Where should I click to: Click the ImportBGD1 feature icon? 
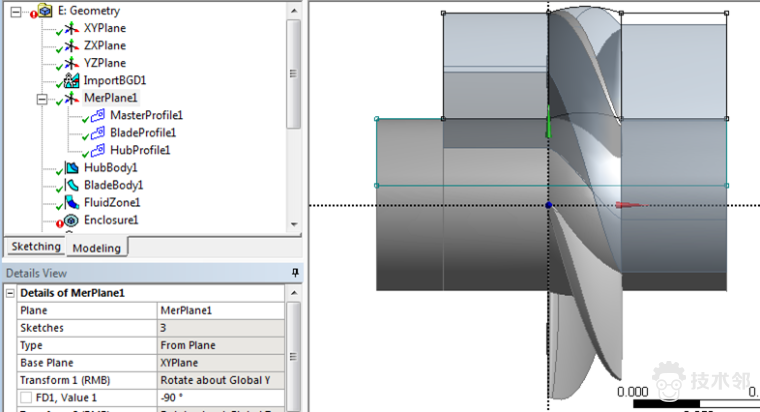(71, 80)
